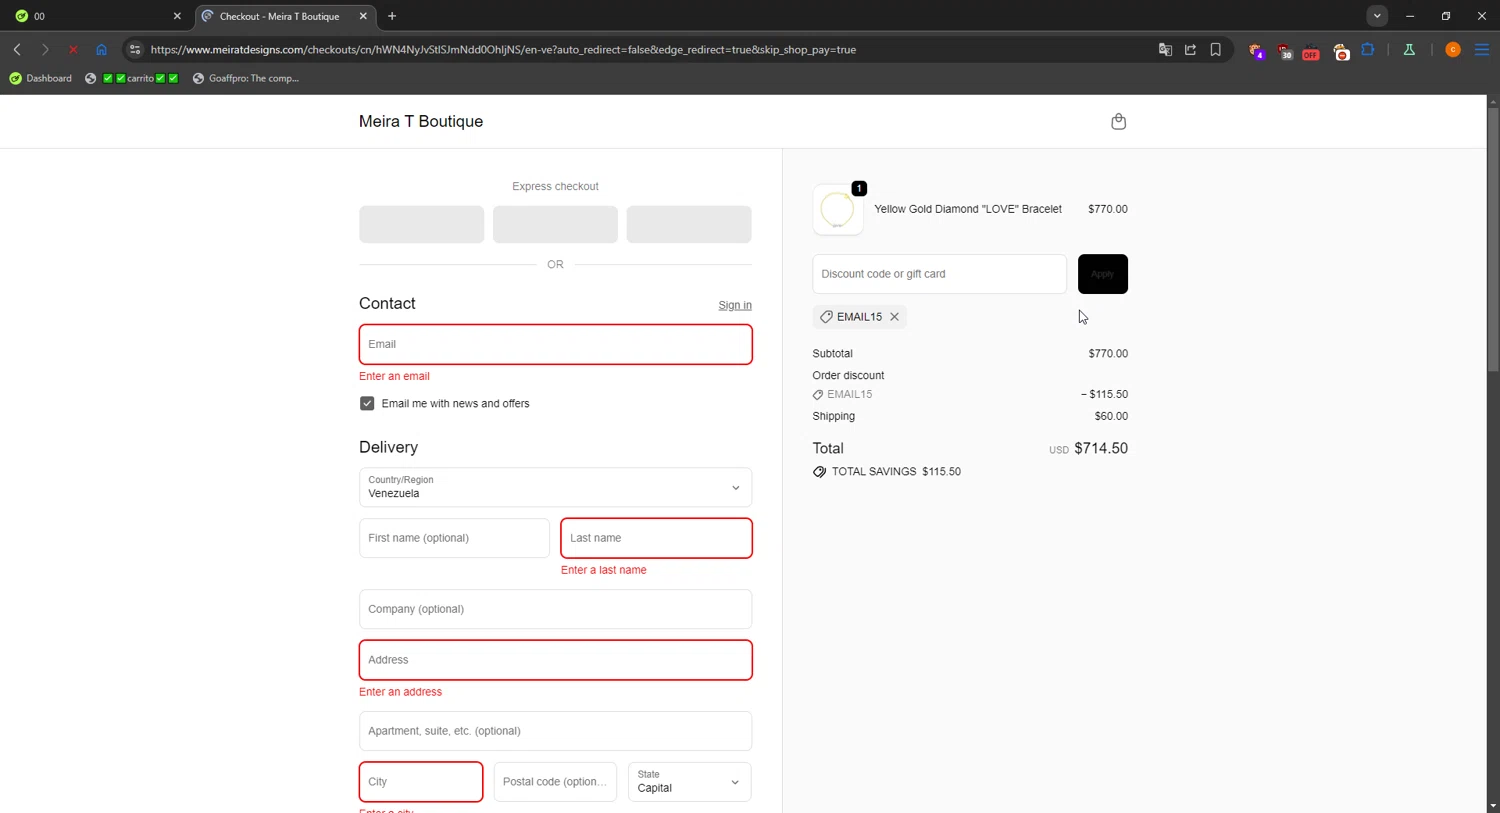Open the uBlock extension showing 30
The image size is (1500, 813).
pos(1285,50)
